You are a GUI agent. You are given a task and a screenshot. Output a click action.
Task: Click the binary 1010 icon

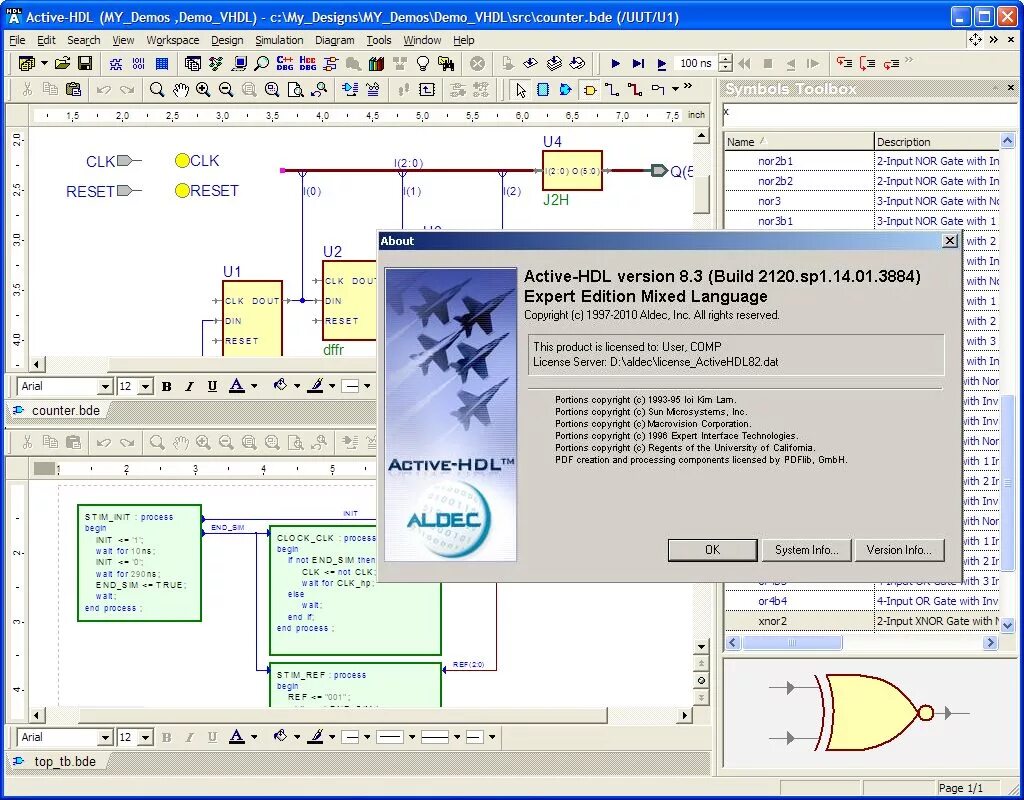click(x=138, y=63)
